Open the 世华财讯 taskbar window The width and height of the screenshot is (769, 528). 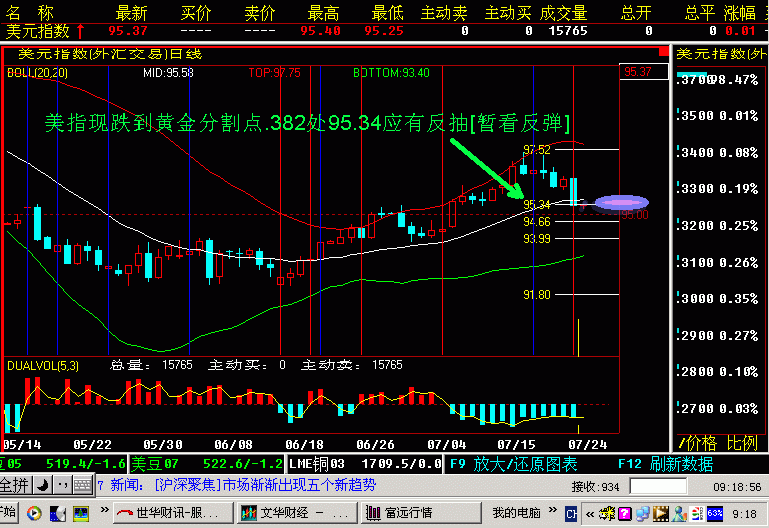click(173, 513)
